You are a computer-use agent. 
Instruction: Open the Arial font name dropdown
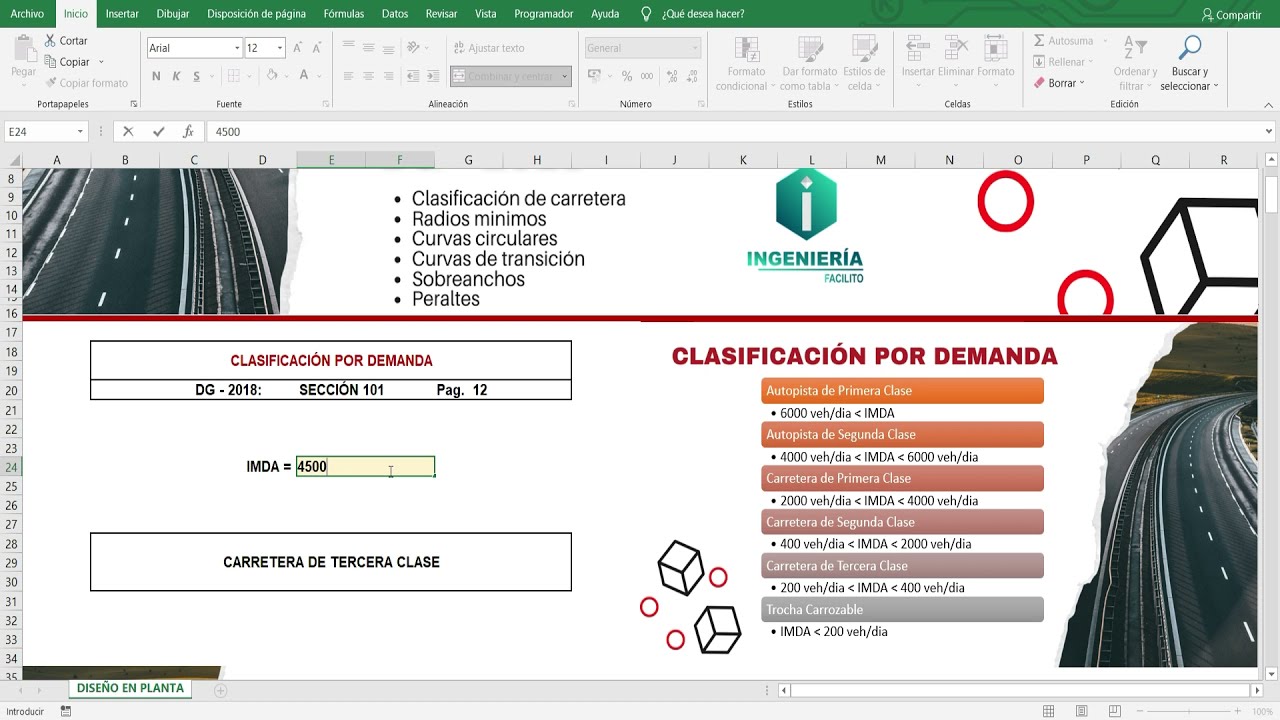coord(237,48)
